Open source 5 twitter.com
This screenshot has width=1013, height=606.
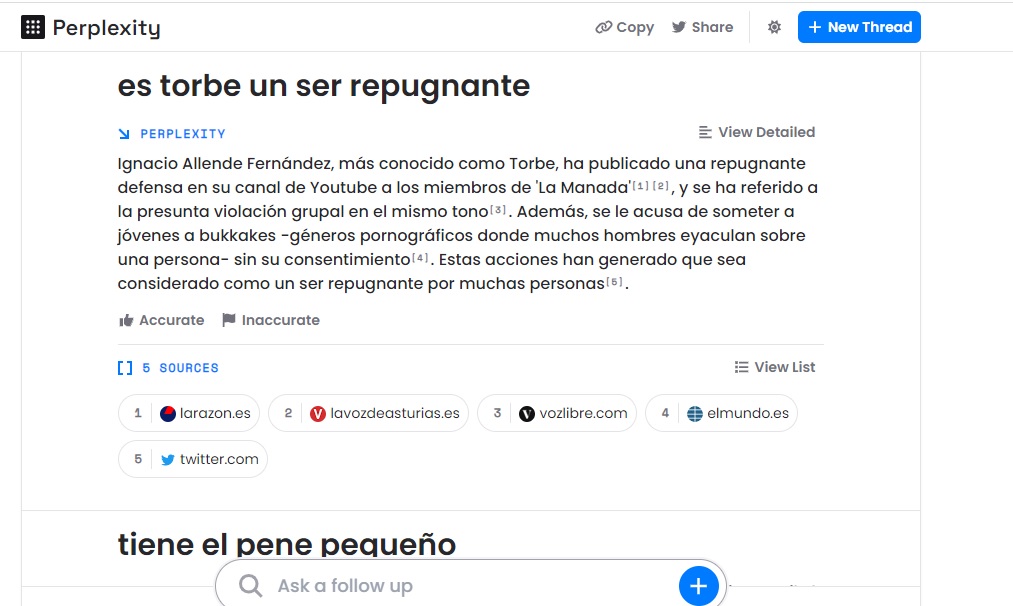point(193,459)
